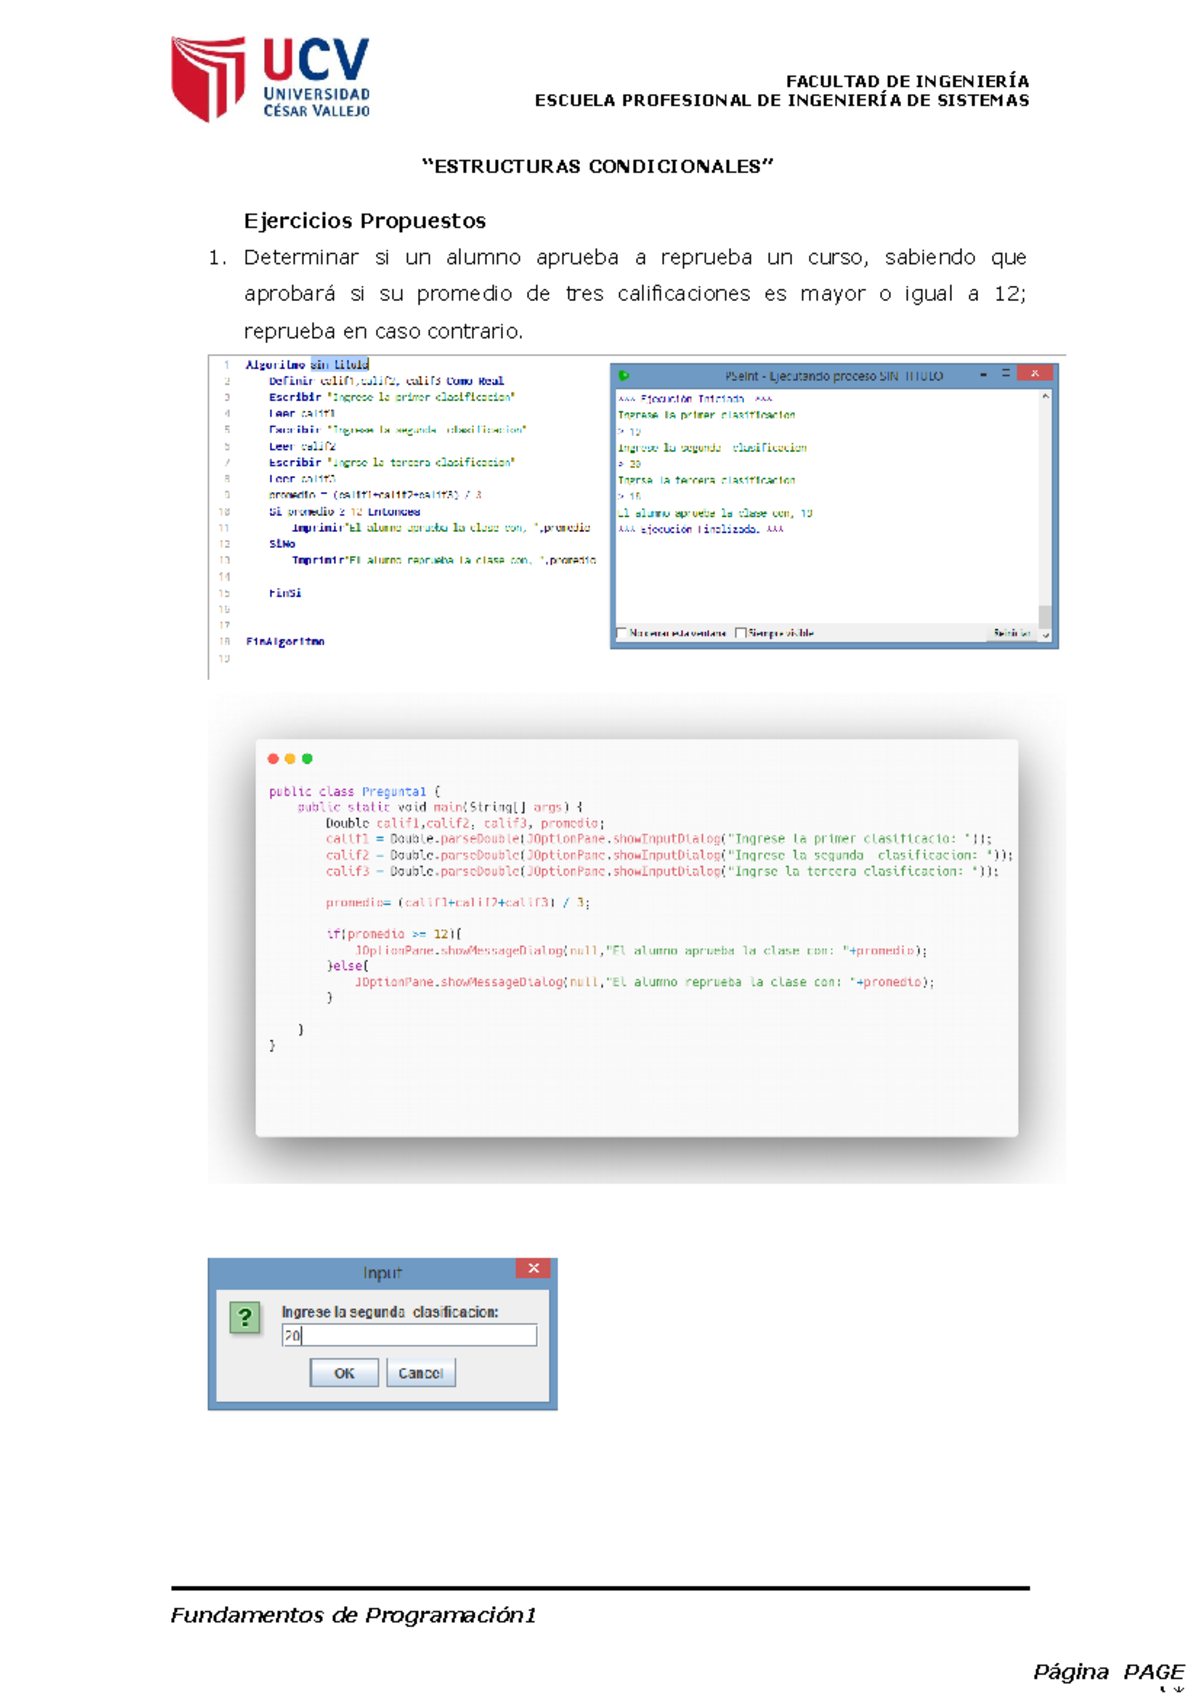Viewport: 1200px width, 1698px height.
Task: Click the Reiniciar button in PSeInt window
Action: 1010,633
